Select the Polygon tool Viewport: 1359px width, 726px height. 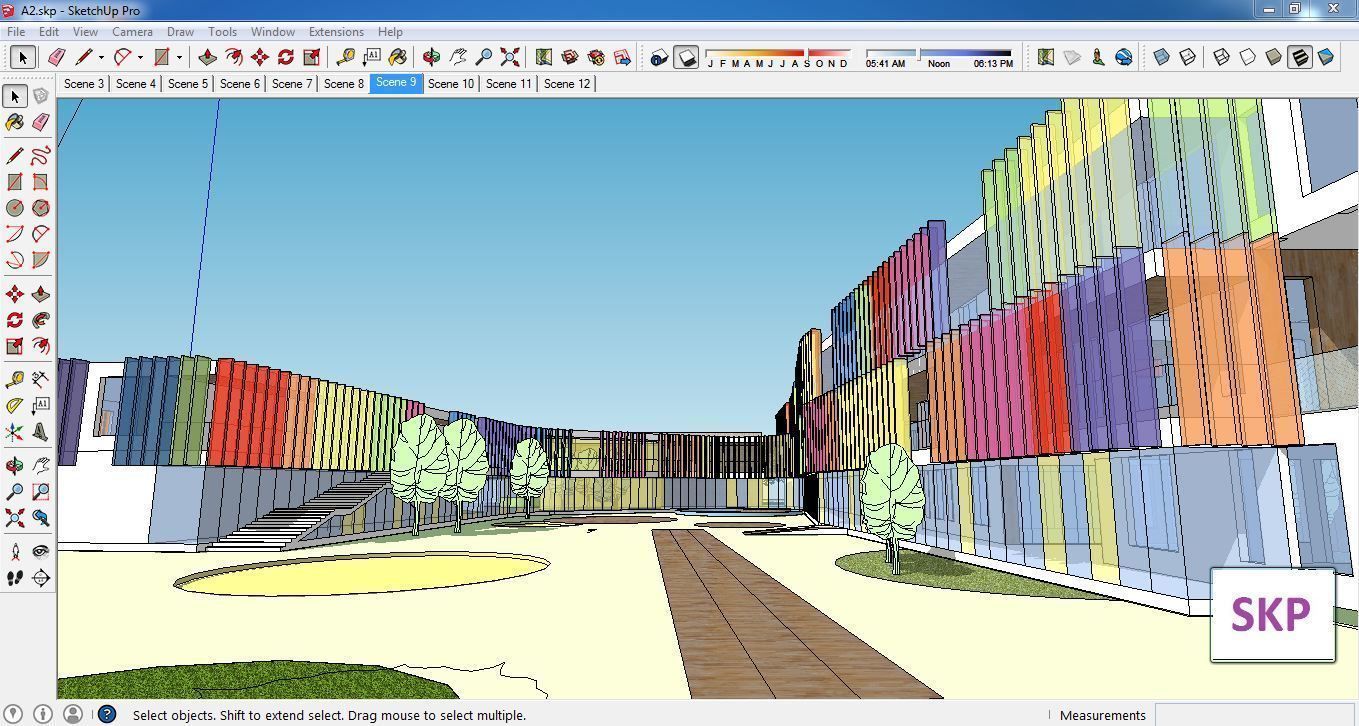coord(41,208)
